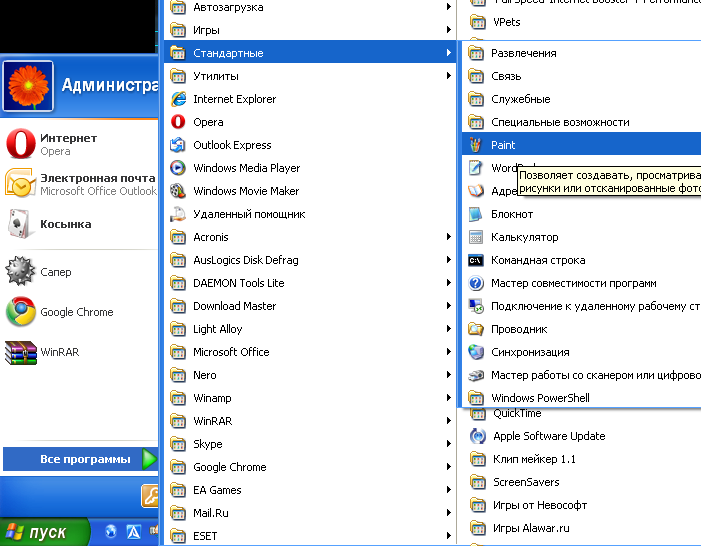Expand the AusLogics Disk Defrag folder
Screen dimensions: 701x546
[310, 260]
